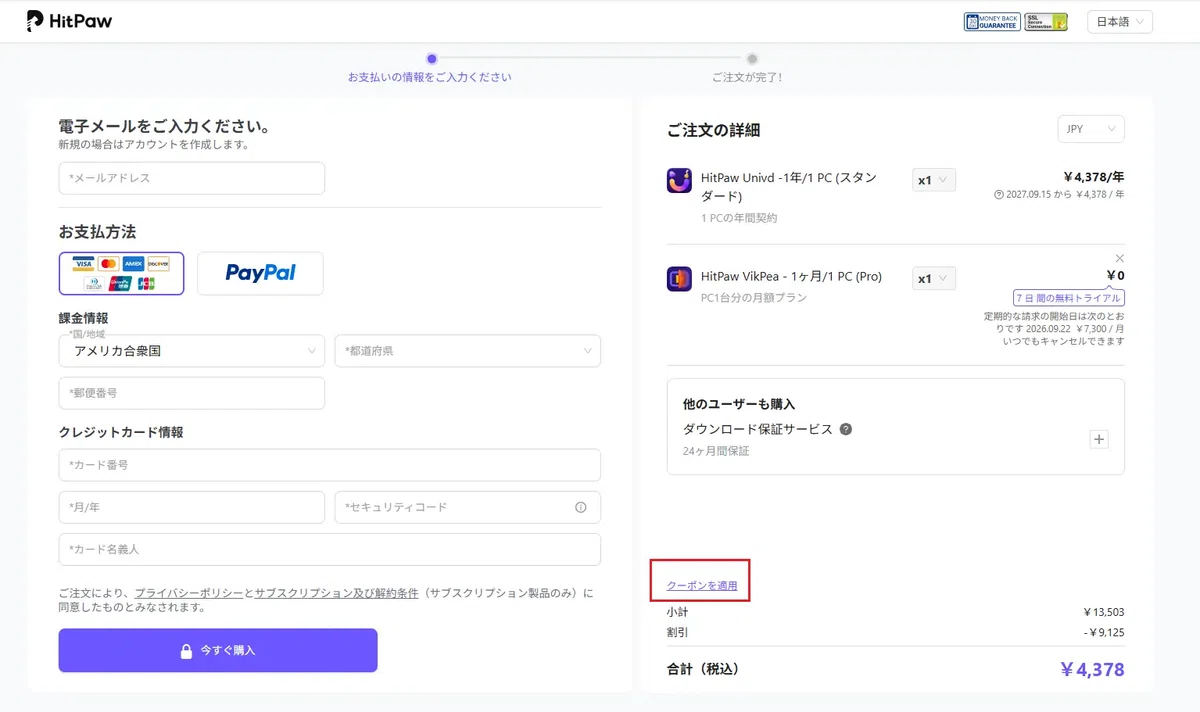The width and height of the screenshot is (1200, 712).
Task: Click the SSL Secure Connection badge
Action: click(x=1046, y=22)
